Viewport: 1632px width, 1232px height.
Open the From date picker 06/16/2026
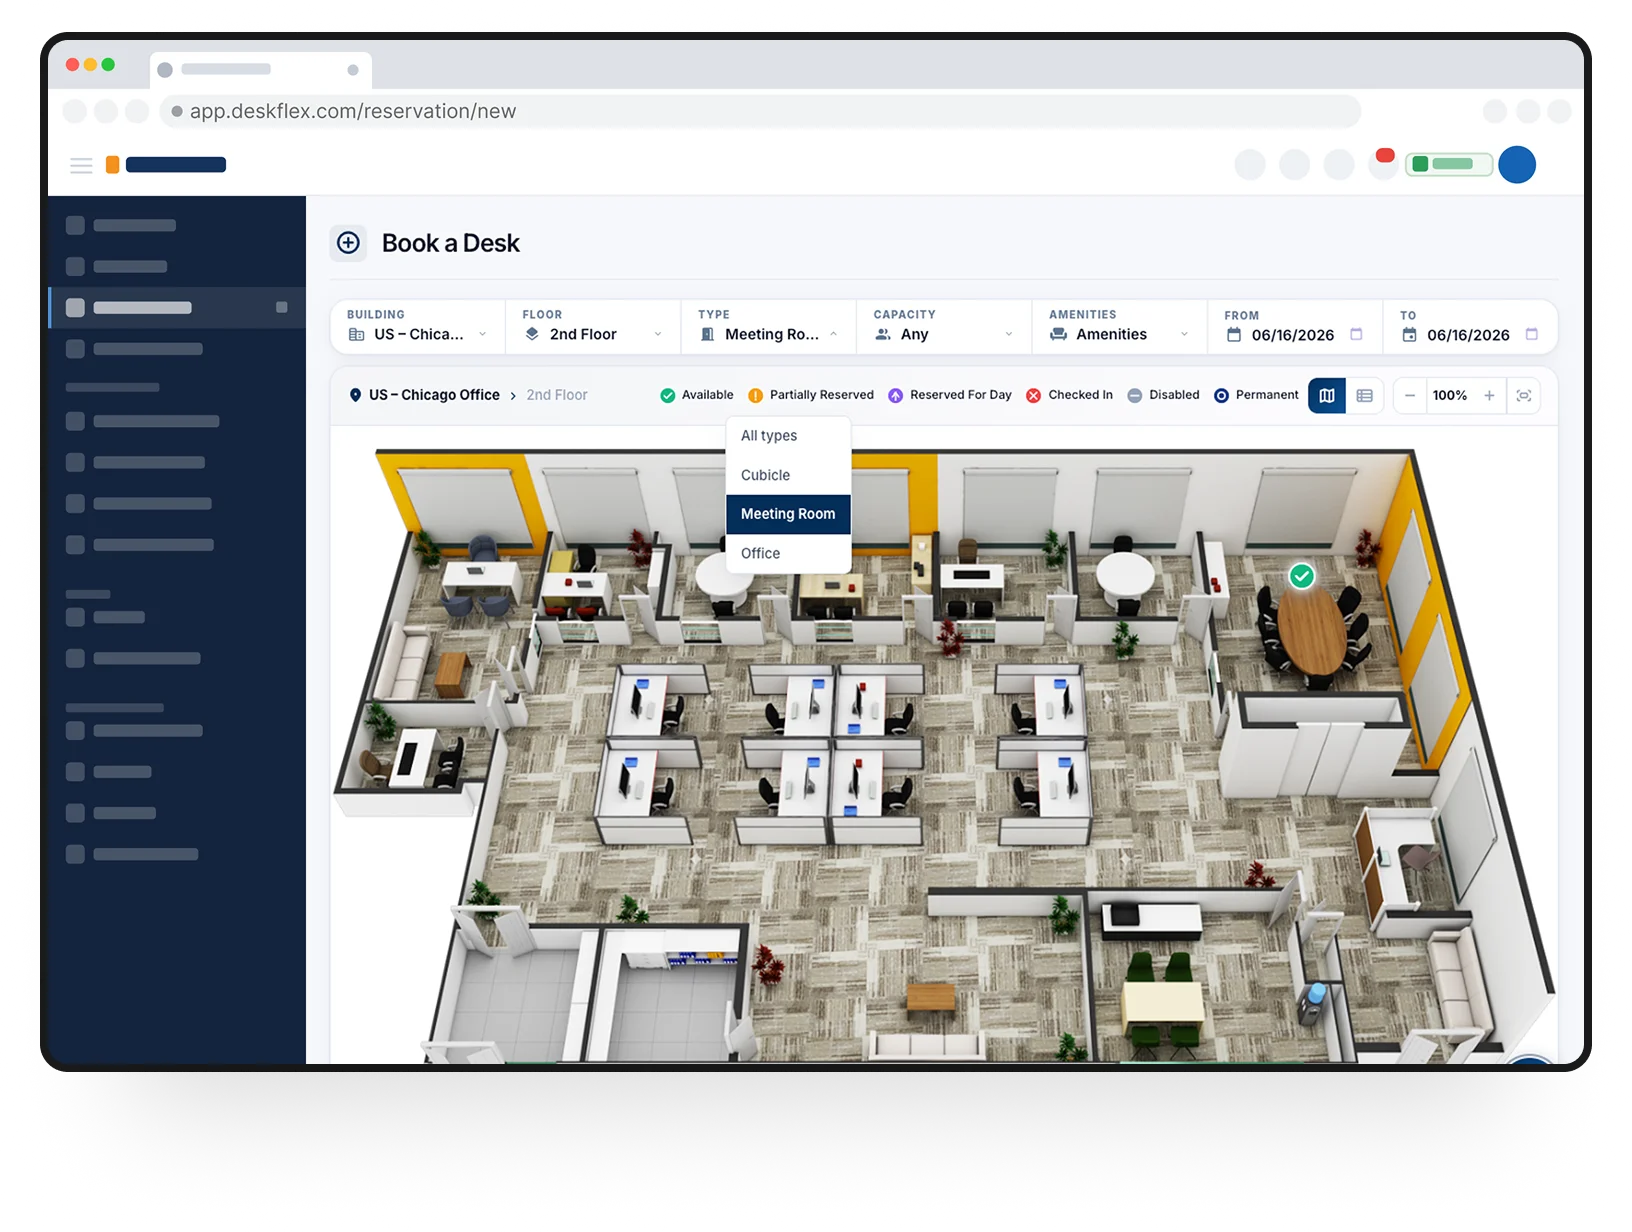[x=1295, y=327]
